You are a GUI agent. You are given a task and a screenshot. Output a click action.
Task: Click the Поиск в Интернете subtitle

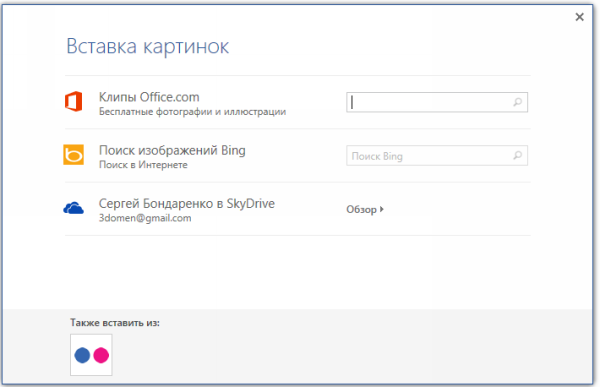click(143, 165)
